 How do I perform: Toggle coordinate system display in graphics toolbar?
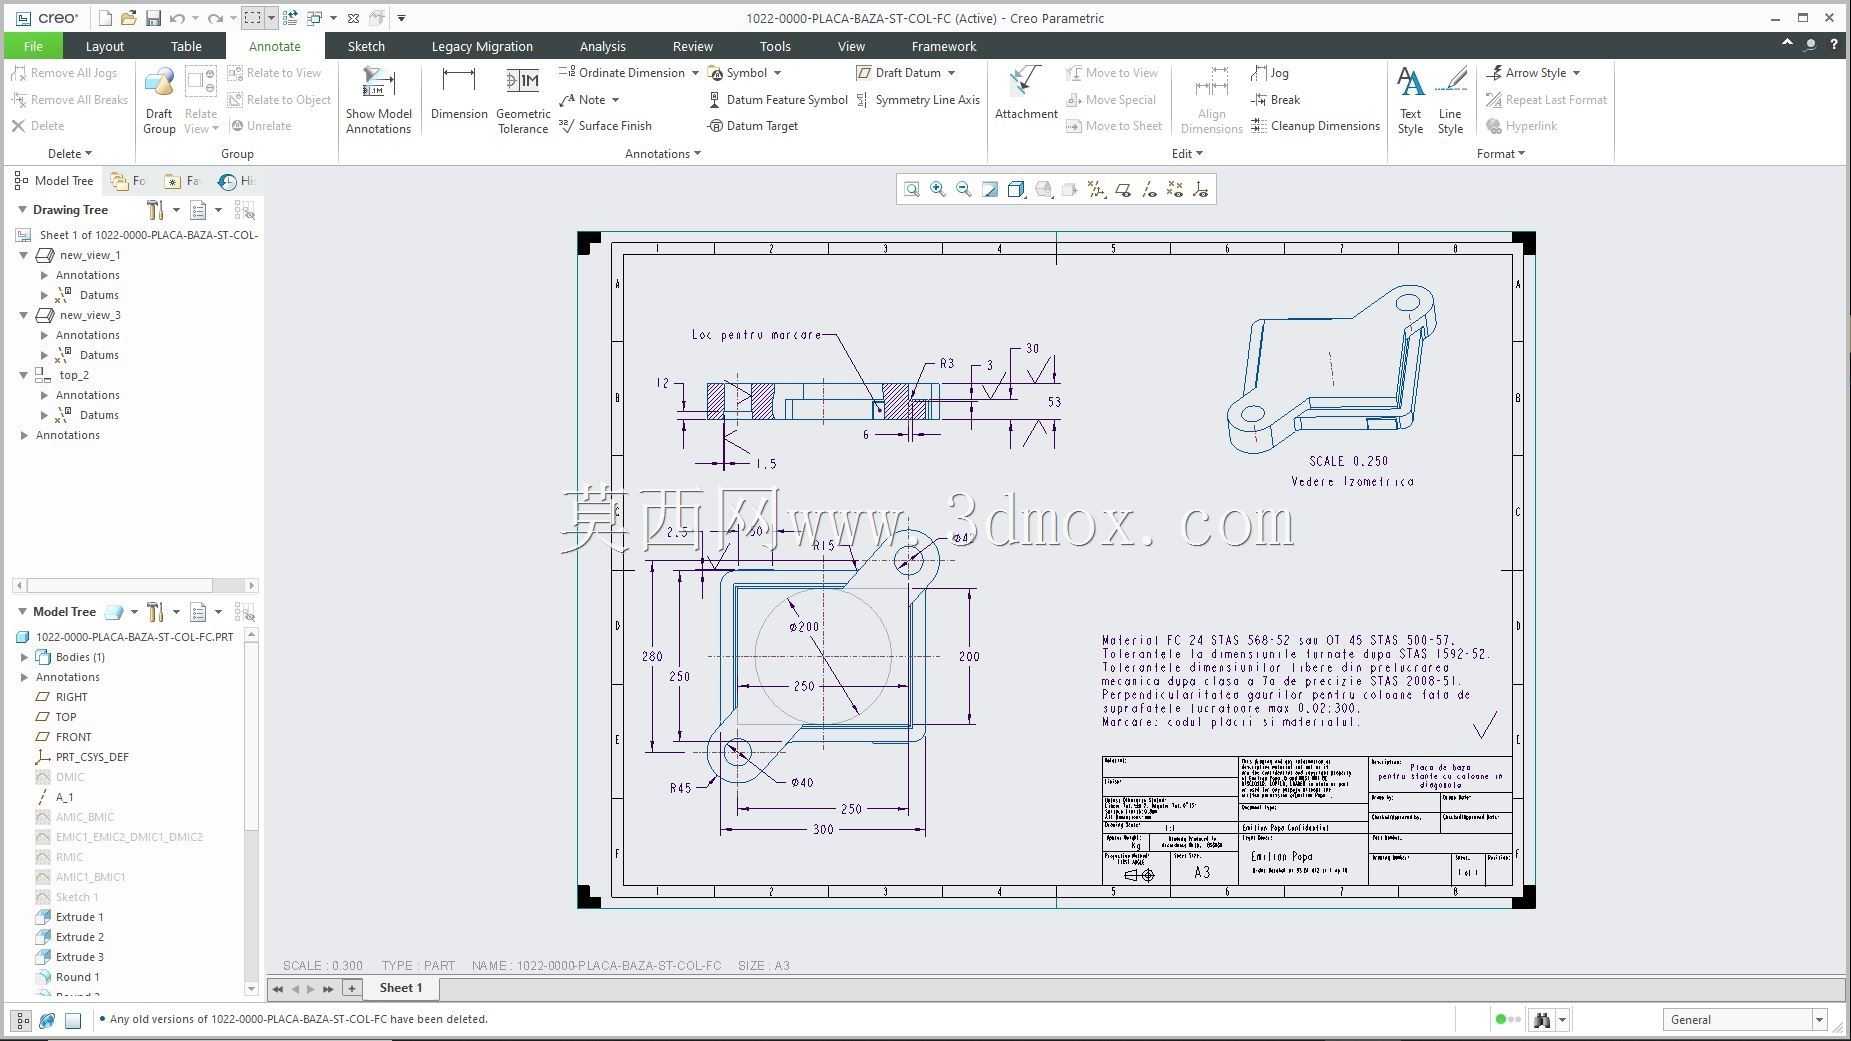(1201, 189)
